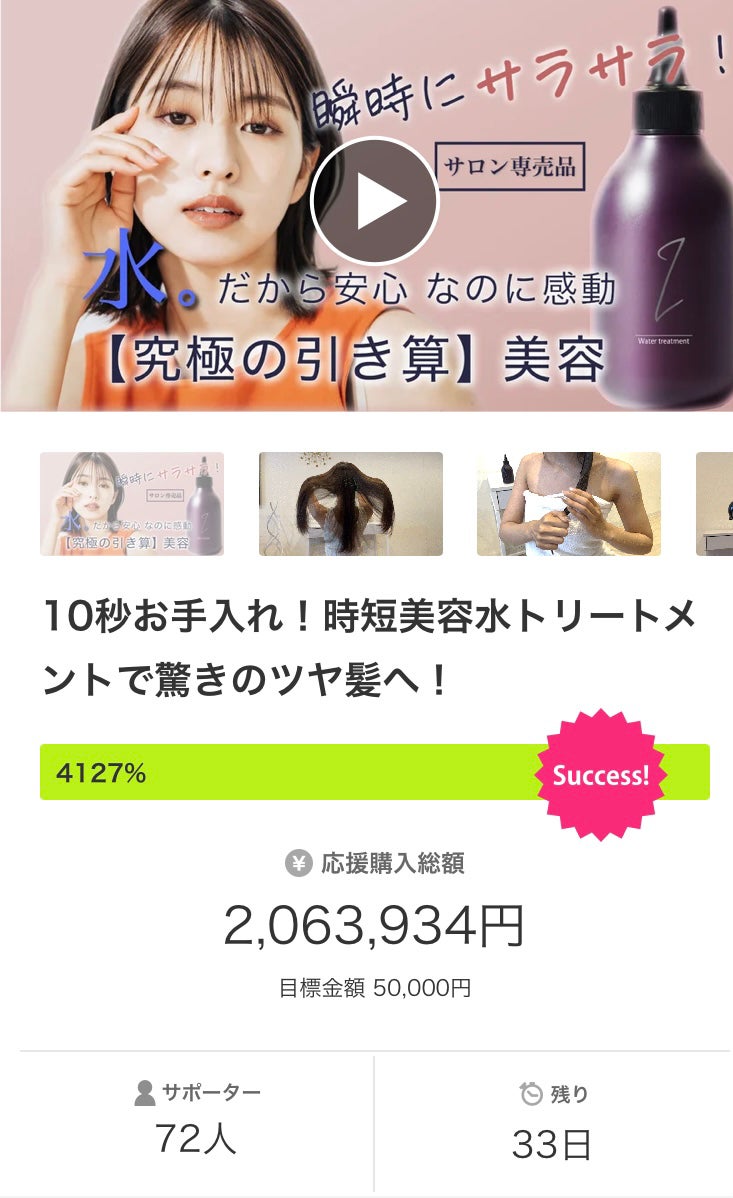Tap the supporter person icon

coord(144,1093)
